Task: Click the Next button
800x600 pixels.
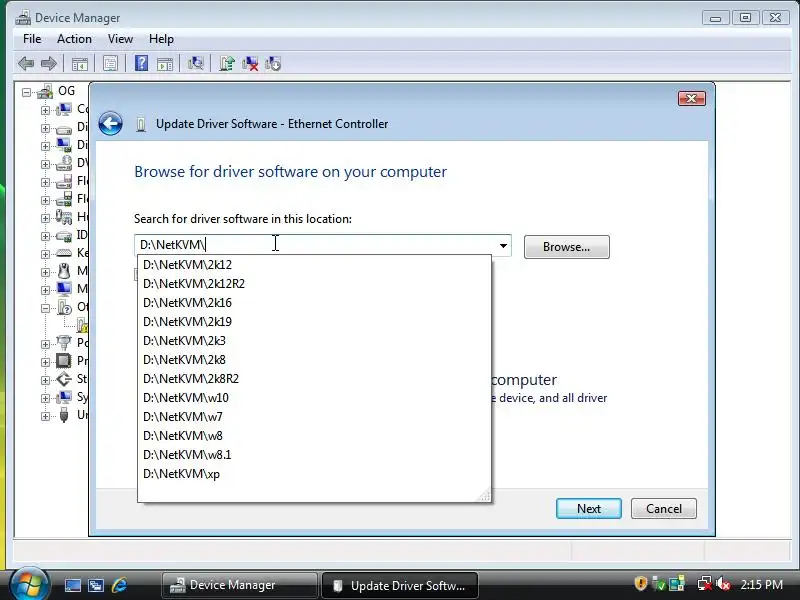Action: tap(589, 509)
